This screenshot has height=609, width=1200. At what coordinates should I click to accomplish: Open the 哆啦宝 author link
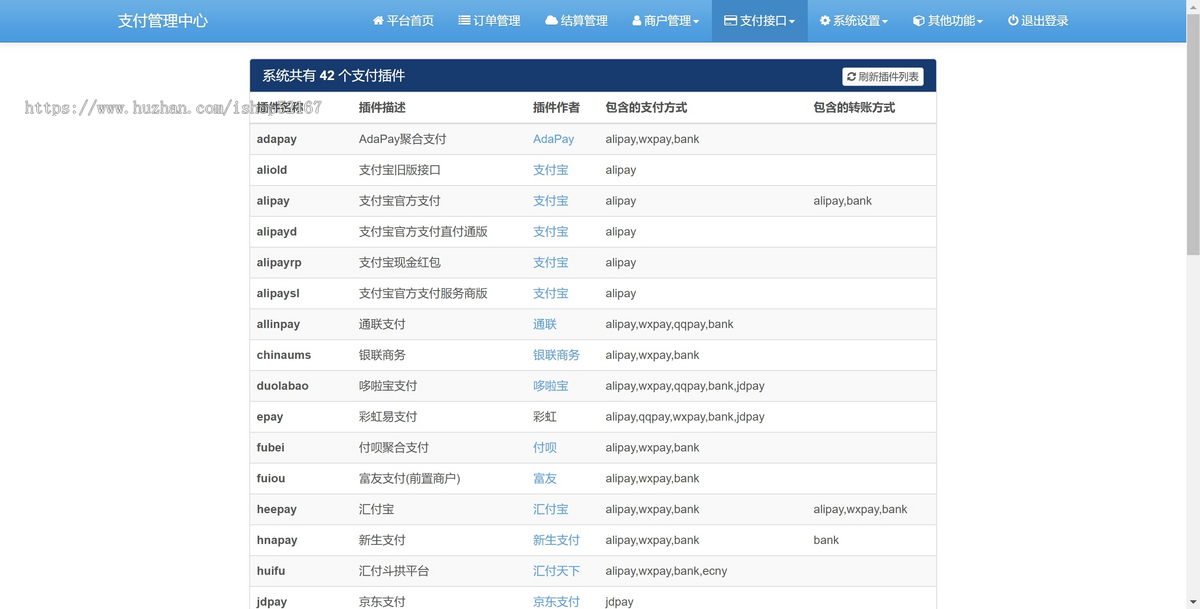[550, 386]
